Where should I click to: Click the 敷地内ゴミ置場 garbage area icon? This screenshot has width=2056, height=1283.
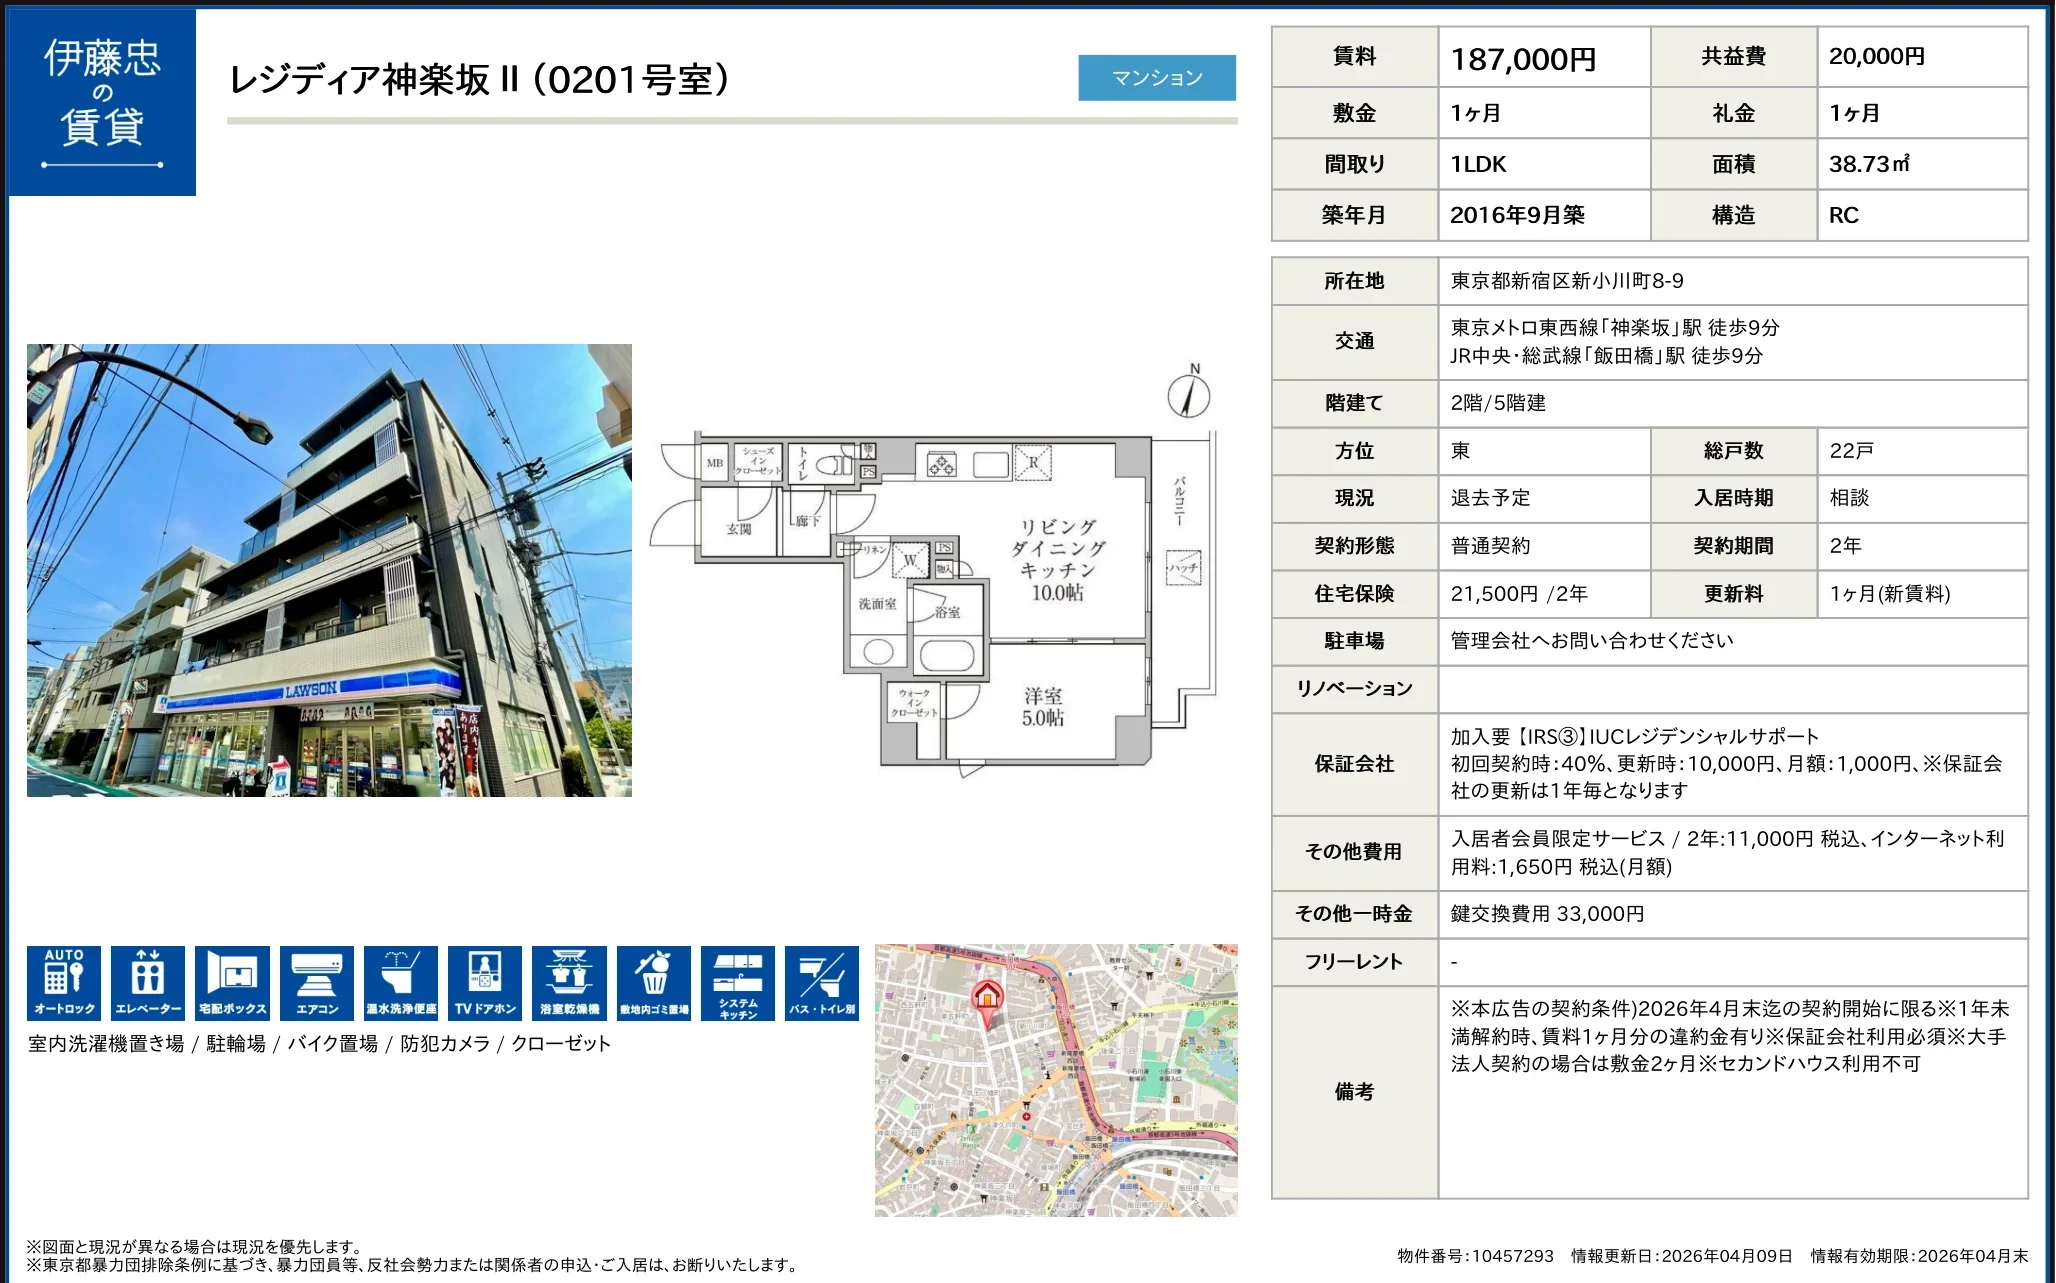point(654,982)
